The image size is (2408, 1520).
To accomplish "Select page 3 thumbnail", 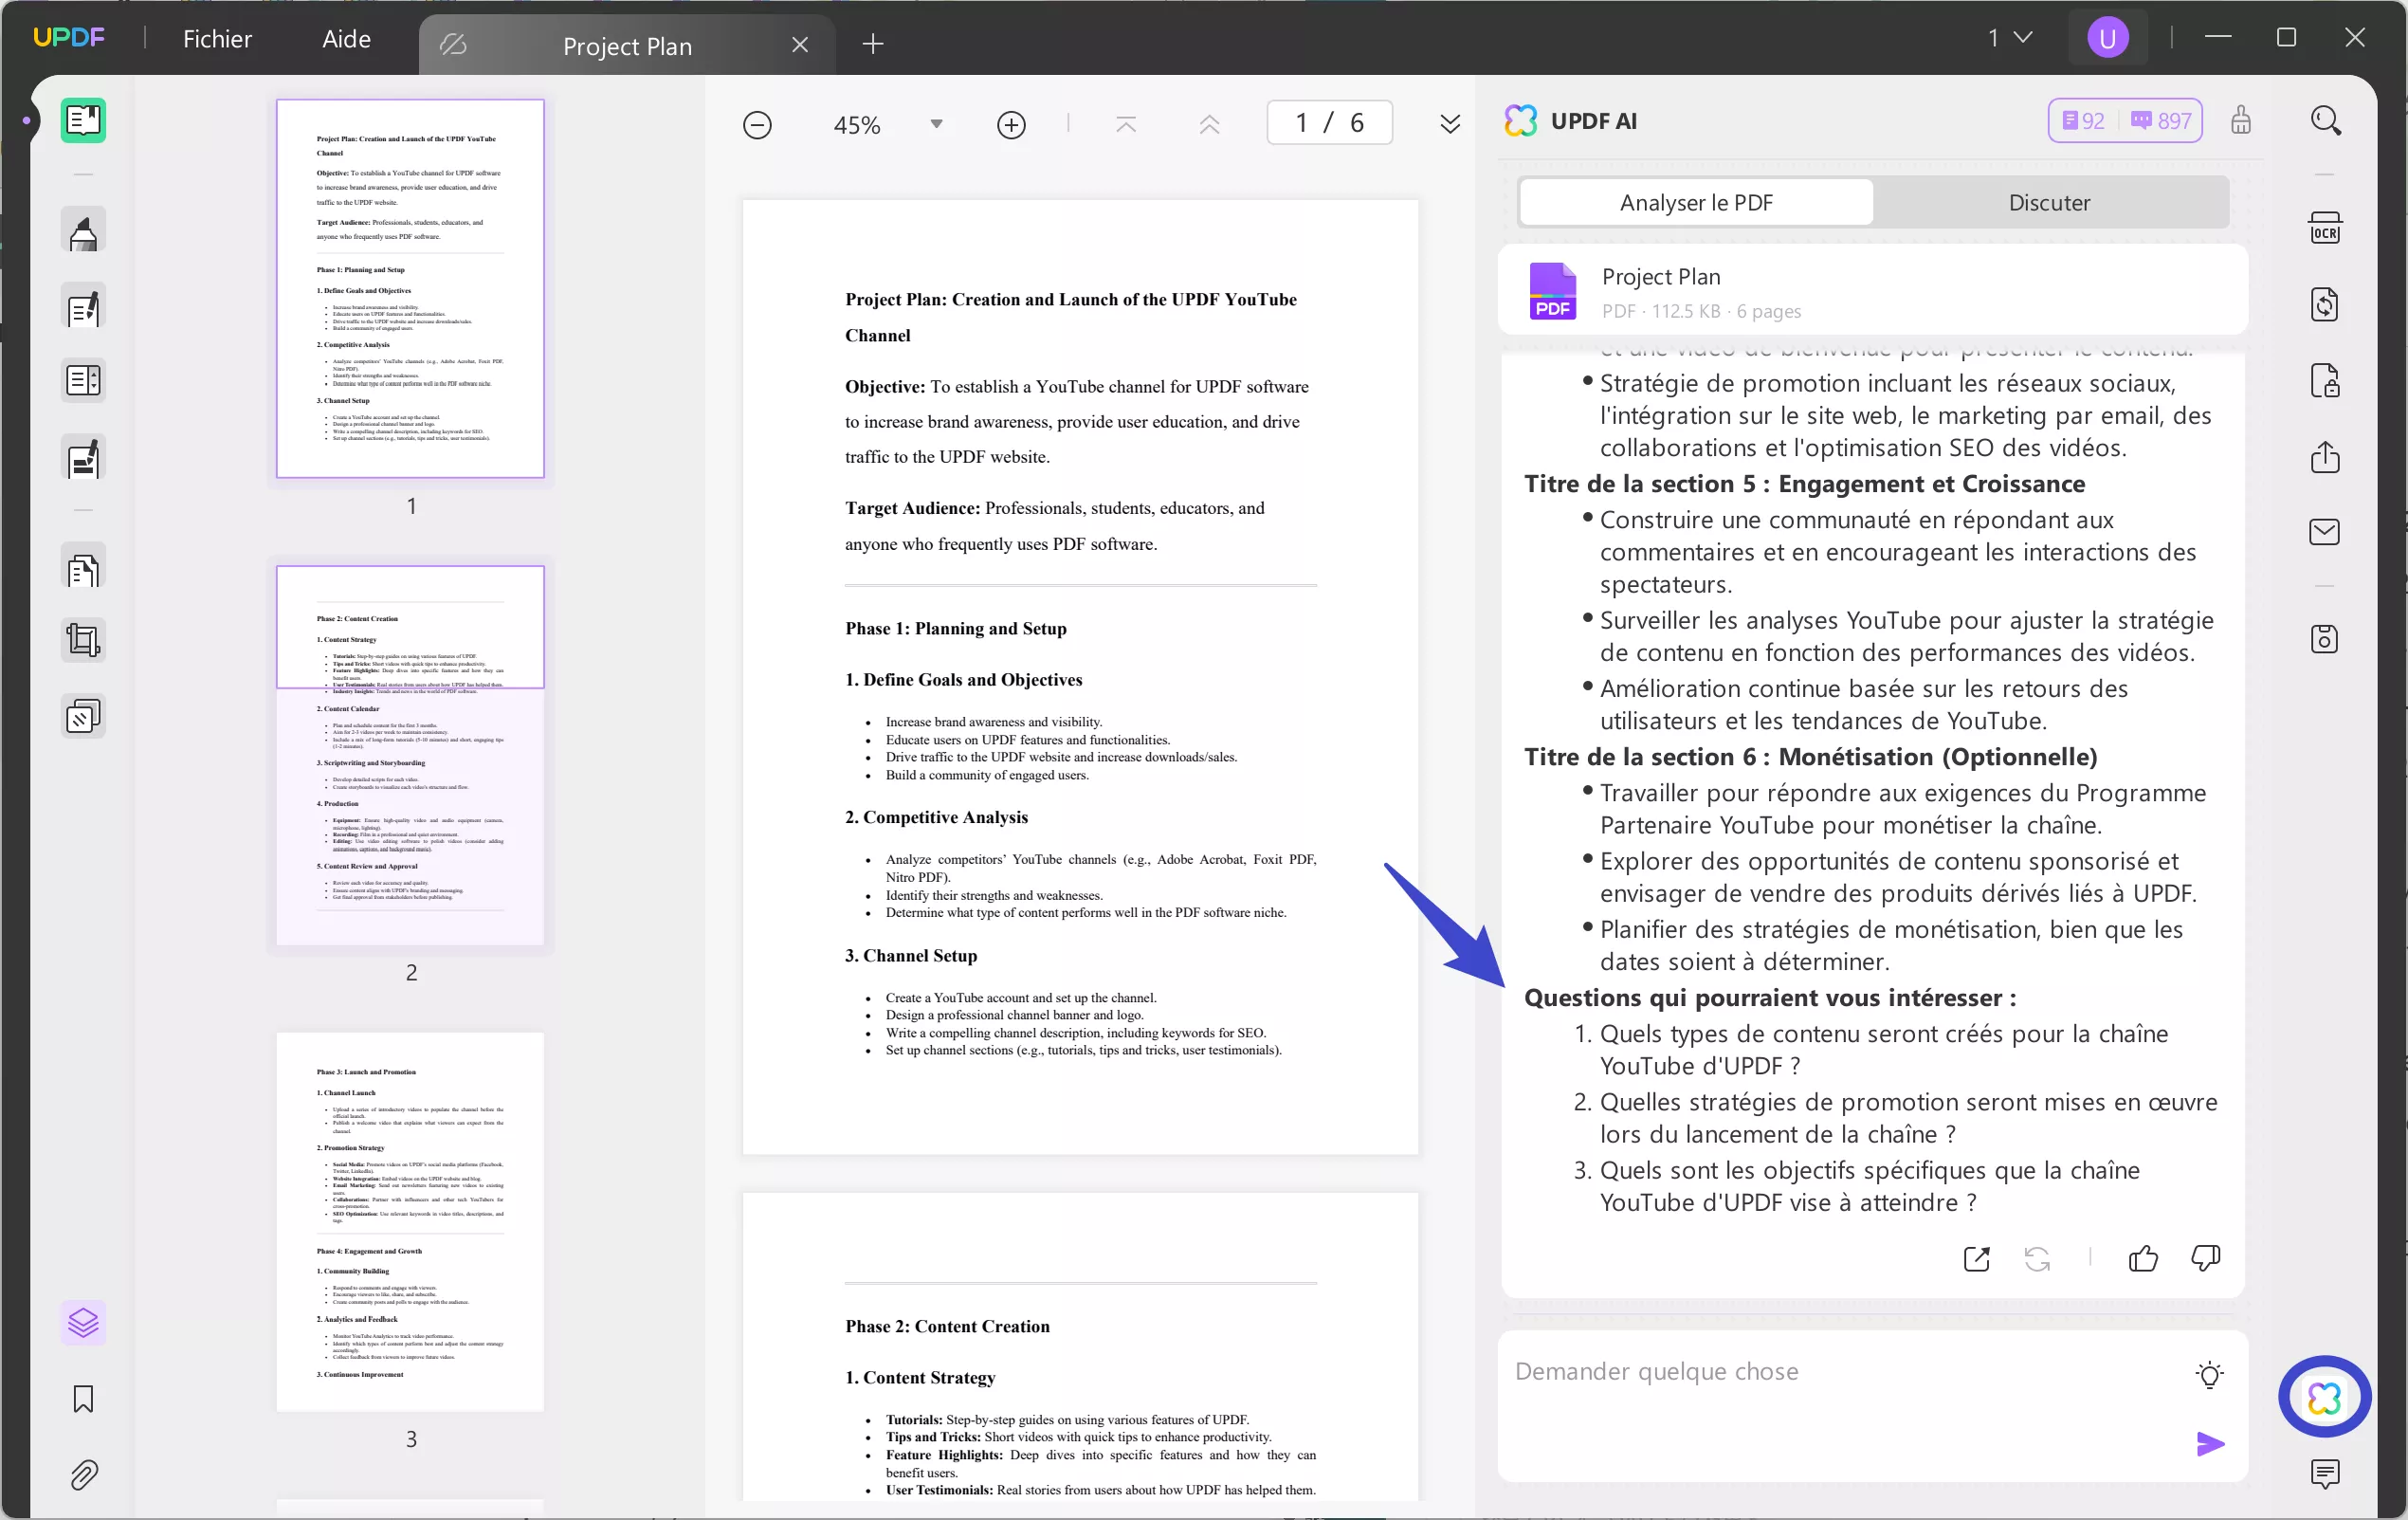I will pos(410,1221).
